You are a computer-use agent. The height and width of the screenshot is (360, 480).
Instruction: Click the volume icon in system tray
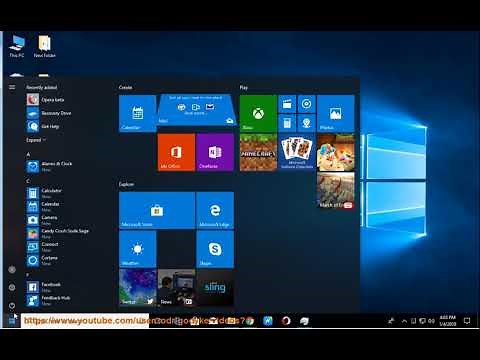(431, 321)
